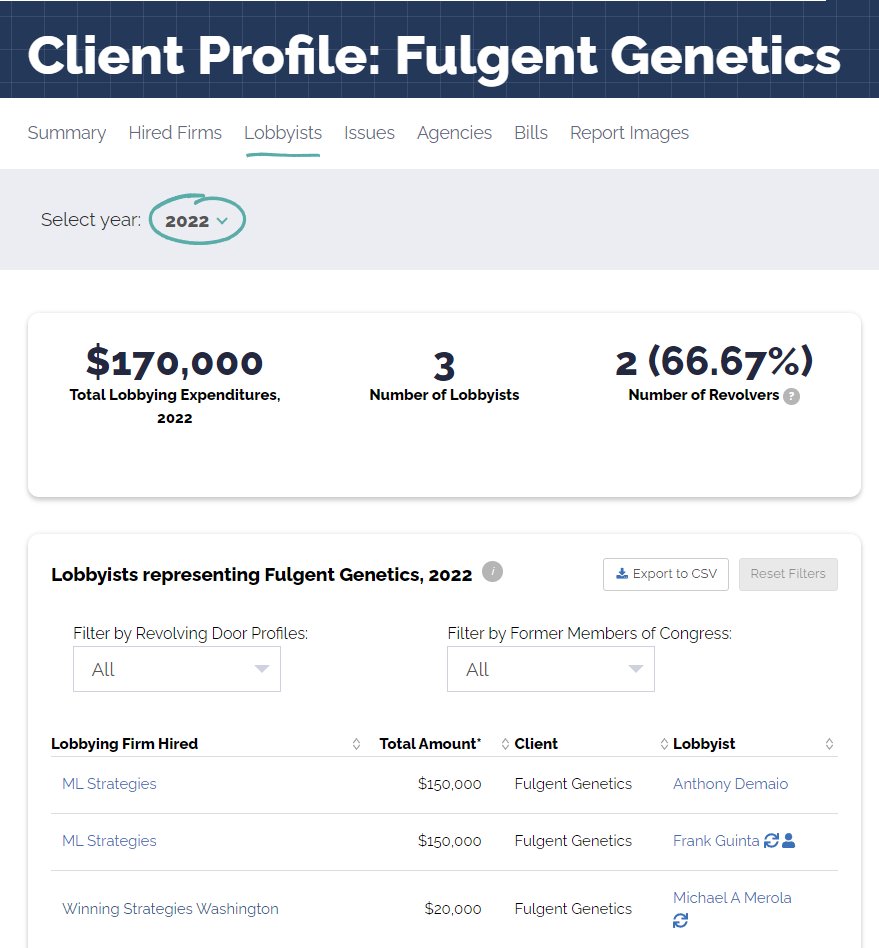Open the Summary tab
The image size is (879, 948).
click(x=66, y=132)
